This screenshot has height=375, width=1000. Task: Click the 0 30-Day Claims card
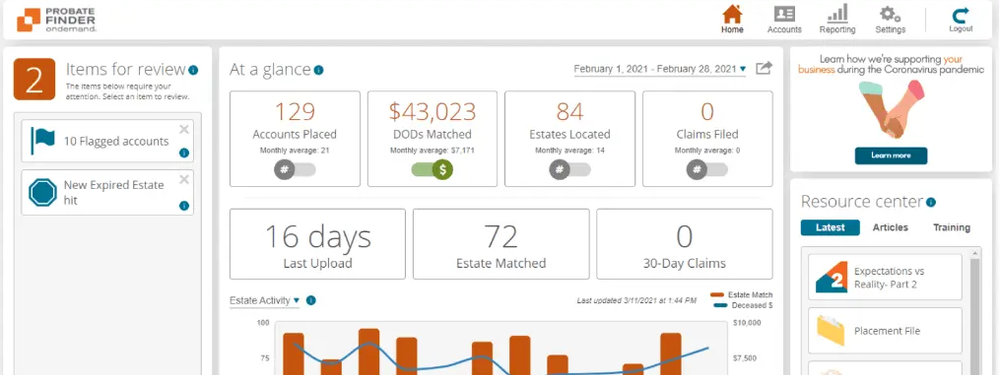(684, 244)
